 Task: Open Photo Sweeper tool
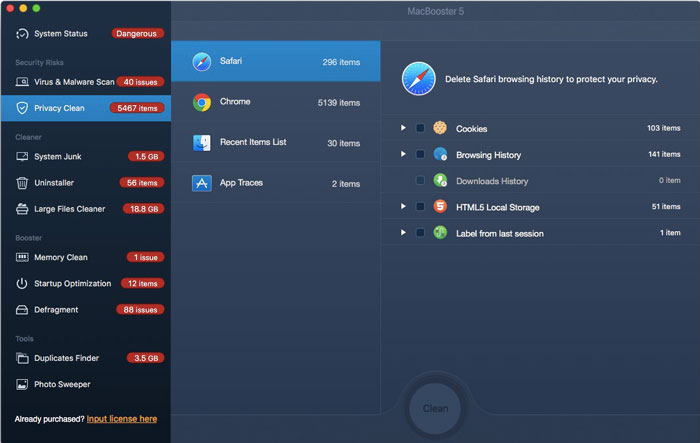pyautogui.click(x=86, y=384)
